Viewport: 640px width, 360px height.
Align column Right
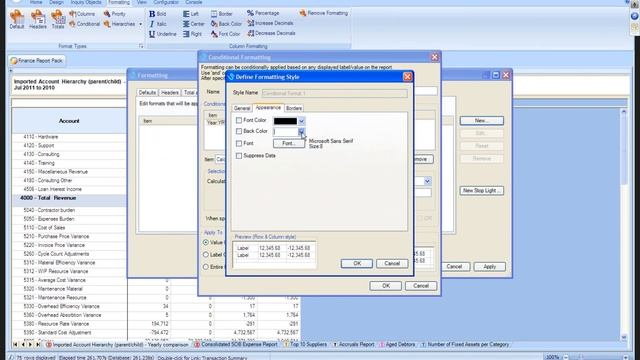(192, 34)
